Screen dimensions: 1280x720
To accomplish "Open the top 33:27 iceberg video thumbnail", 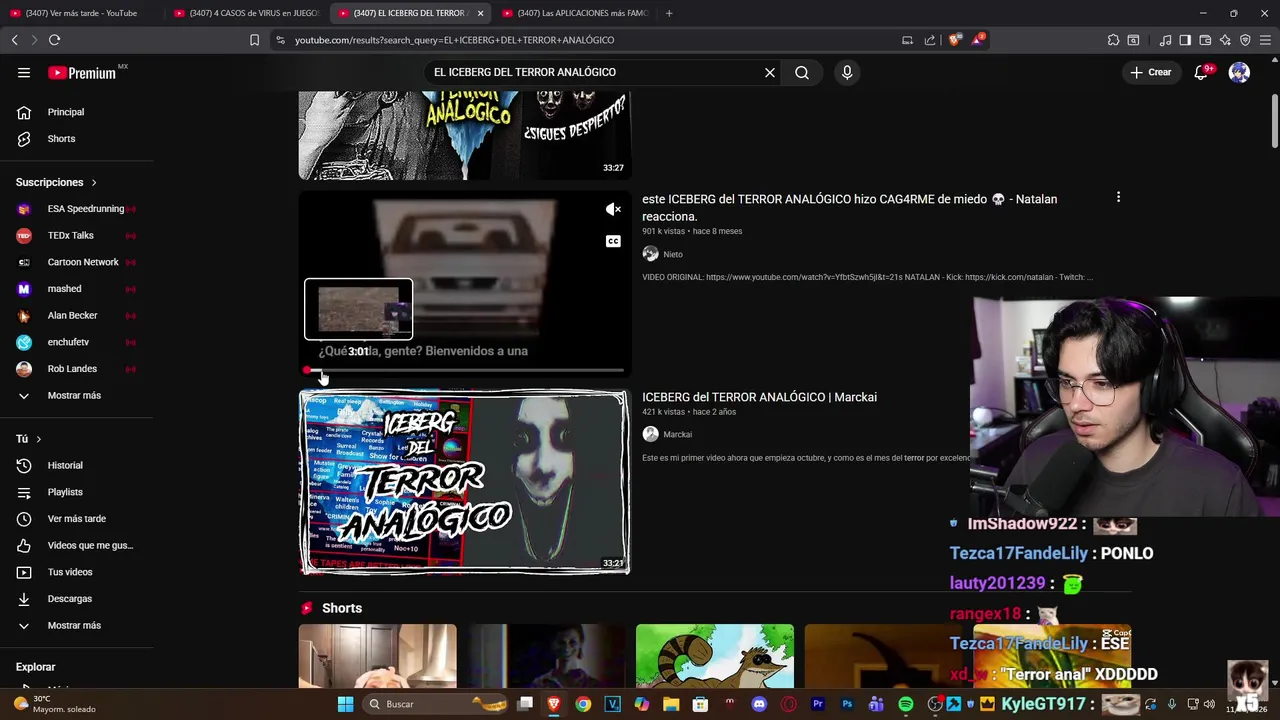I will tap(465, 135).
